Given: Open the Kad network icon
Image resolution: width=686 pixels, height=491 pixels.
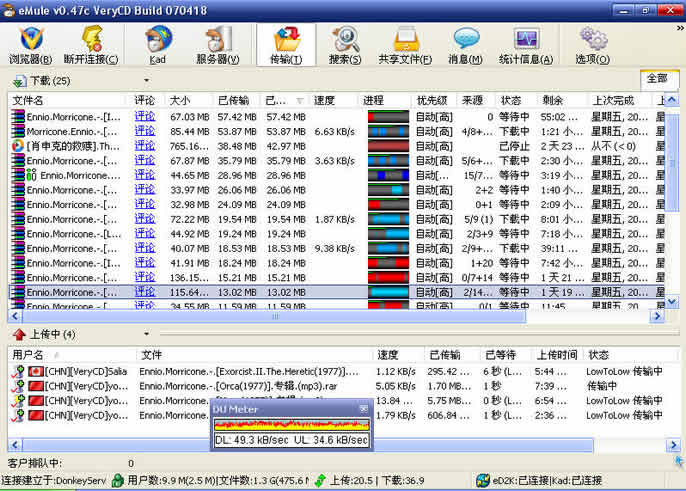Looking at the screenshot, I should [158, 45].
